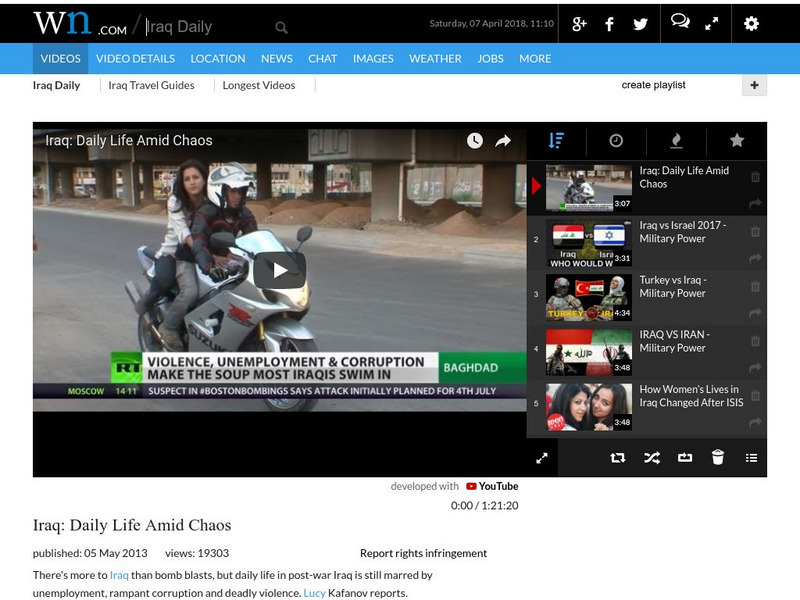
Task: Toggle shuffle playlist icon
Action: tap(652, 458)
